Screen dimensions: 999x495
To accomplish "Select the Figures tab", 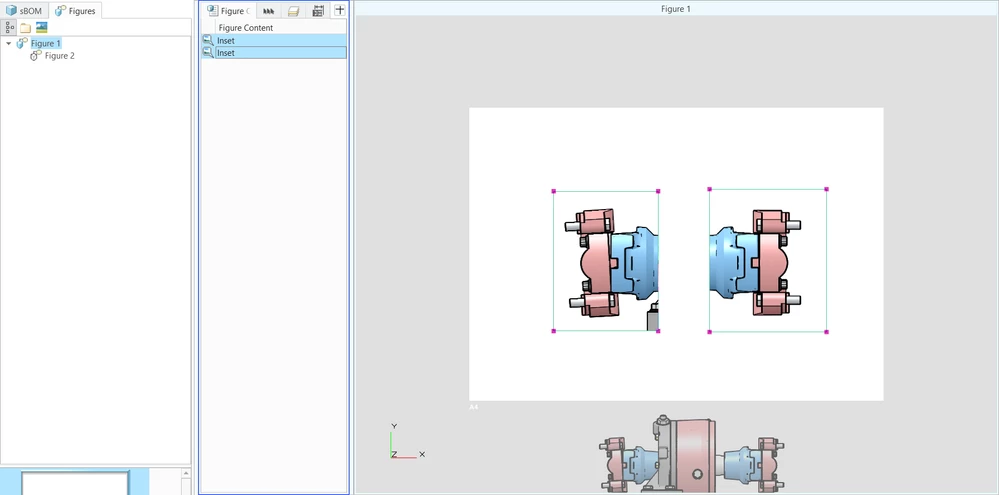I will point(75,11).
